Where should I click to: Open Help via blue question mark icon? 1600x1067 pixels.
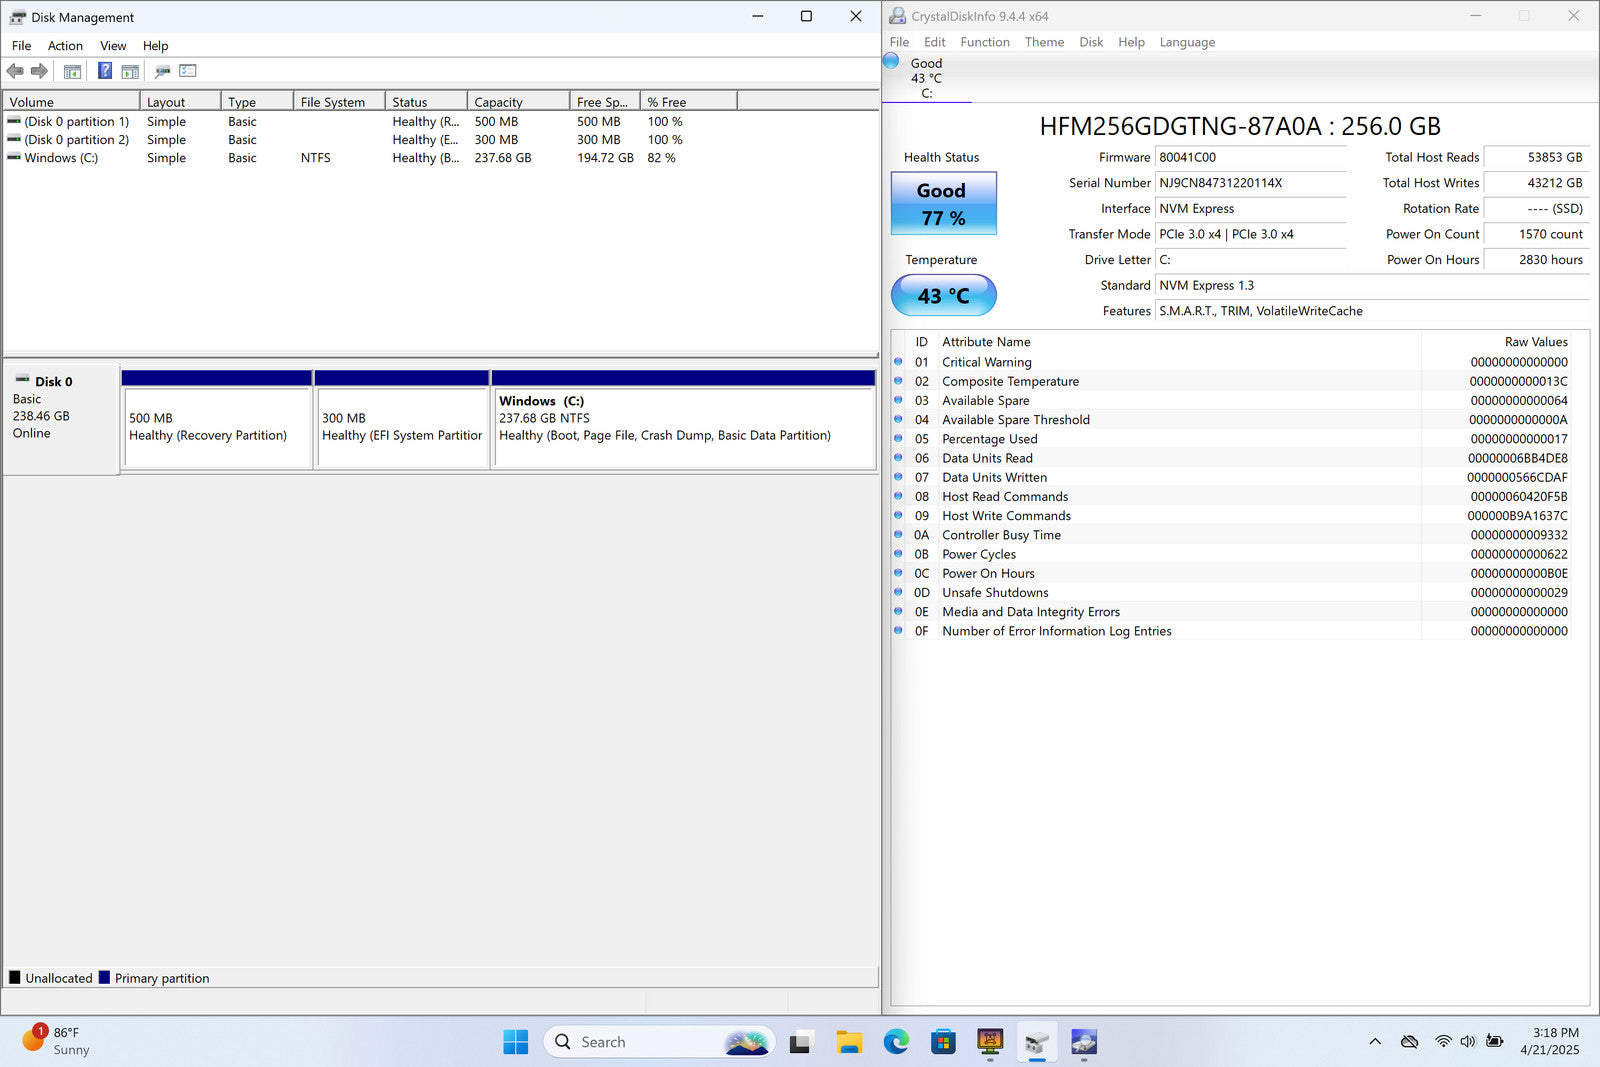(x=104, y=71)
